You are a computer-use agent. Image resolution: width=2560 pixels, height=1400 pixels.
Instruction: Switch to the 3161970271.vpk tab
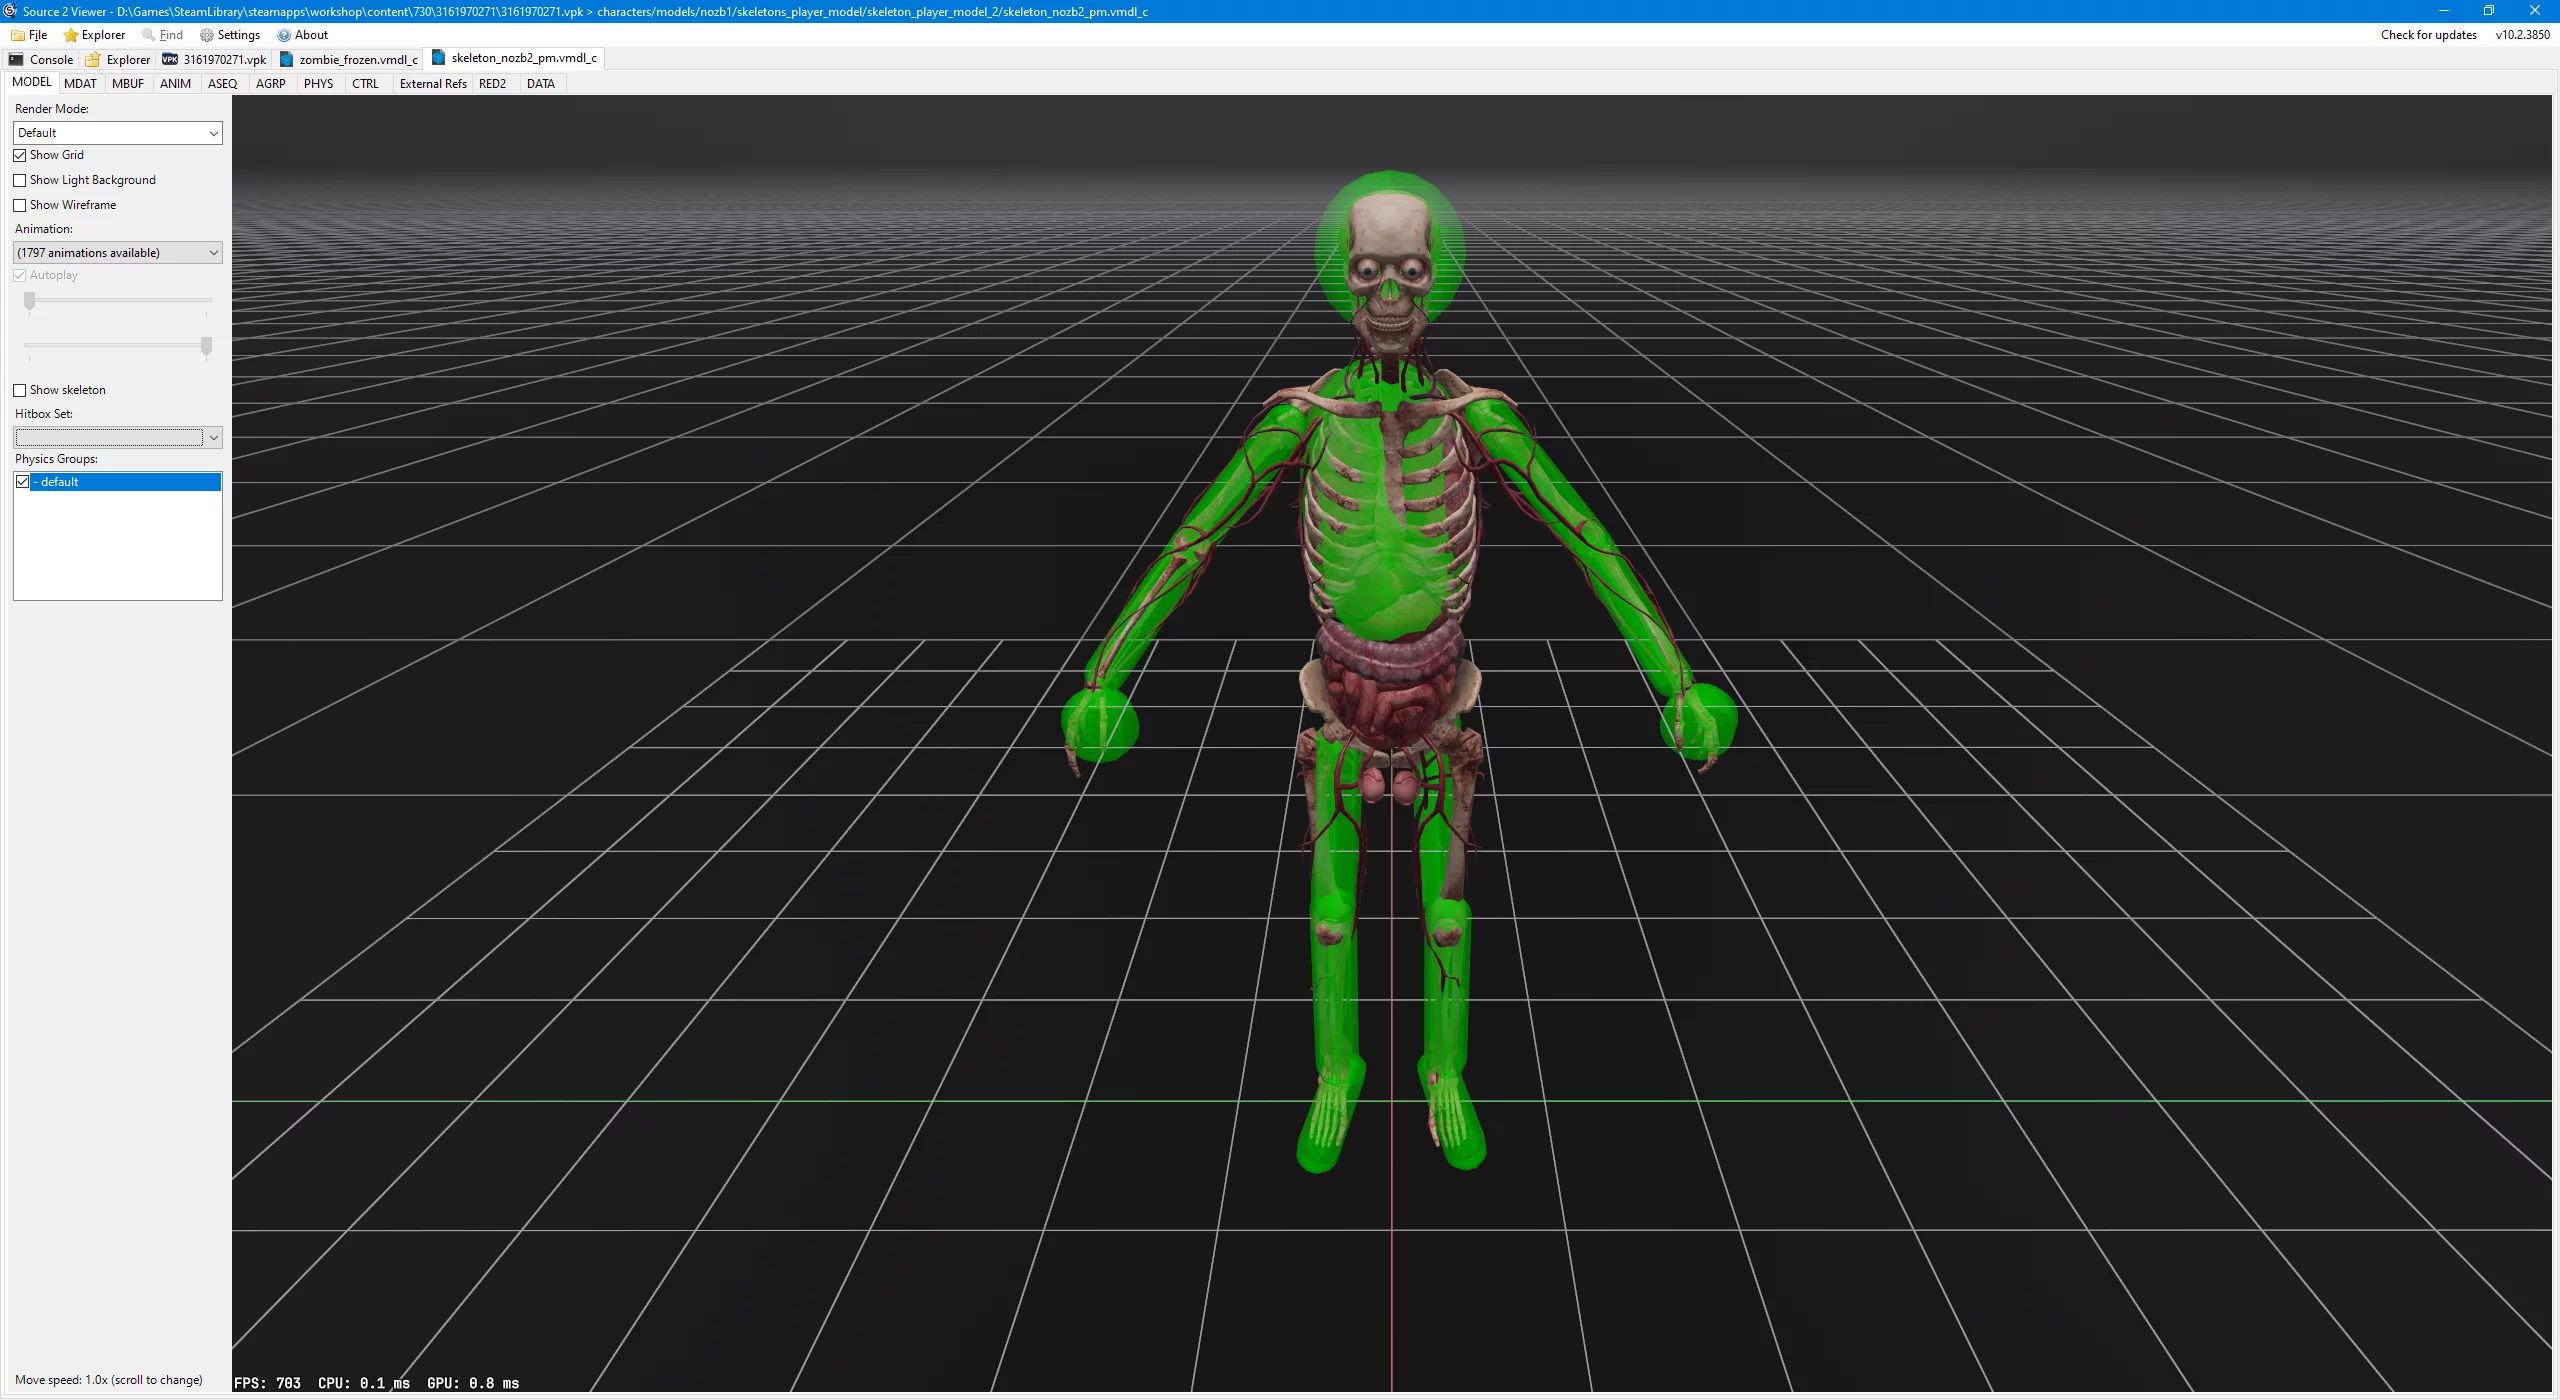click(x=215, y=60)
